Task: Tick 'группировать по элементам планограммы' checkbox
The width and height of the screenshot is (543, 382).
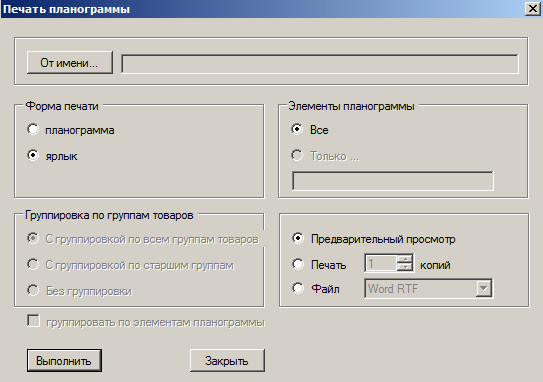Action: pos(33,321)
